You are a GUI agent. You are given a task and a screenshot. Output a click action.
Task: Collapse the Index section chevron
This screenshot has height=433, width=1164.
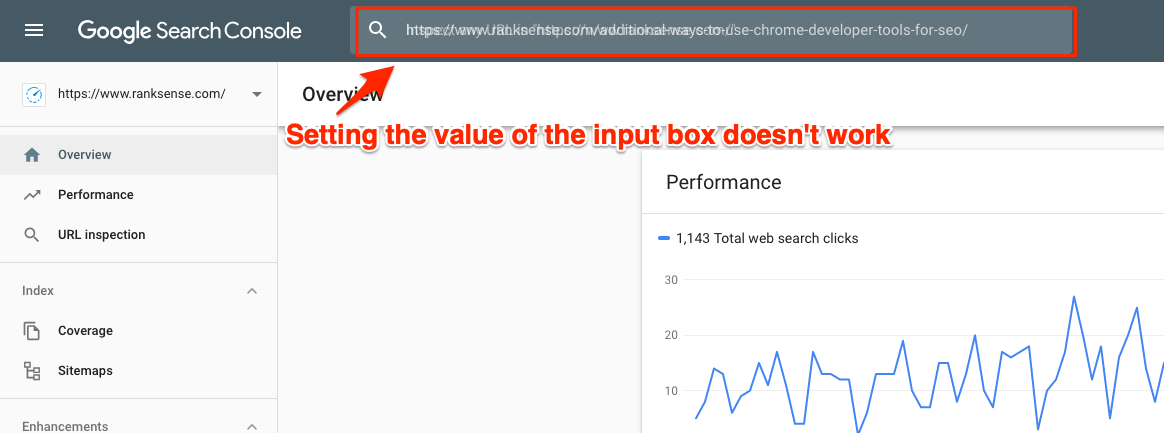[252, 291]
